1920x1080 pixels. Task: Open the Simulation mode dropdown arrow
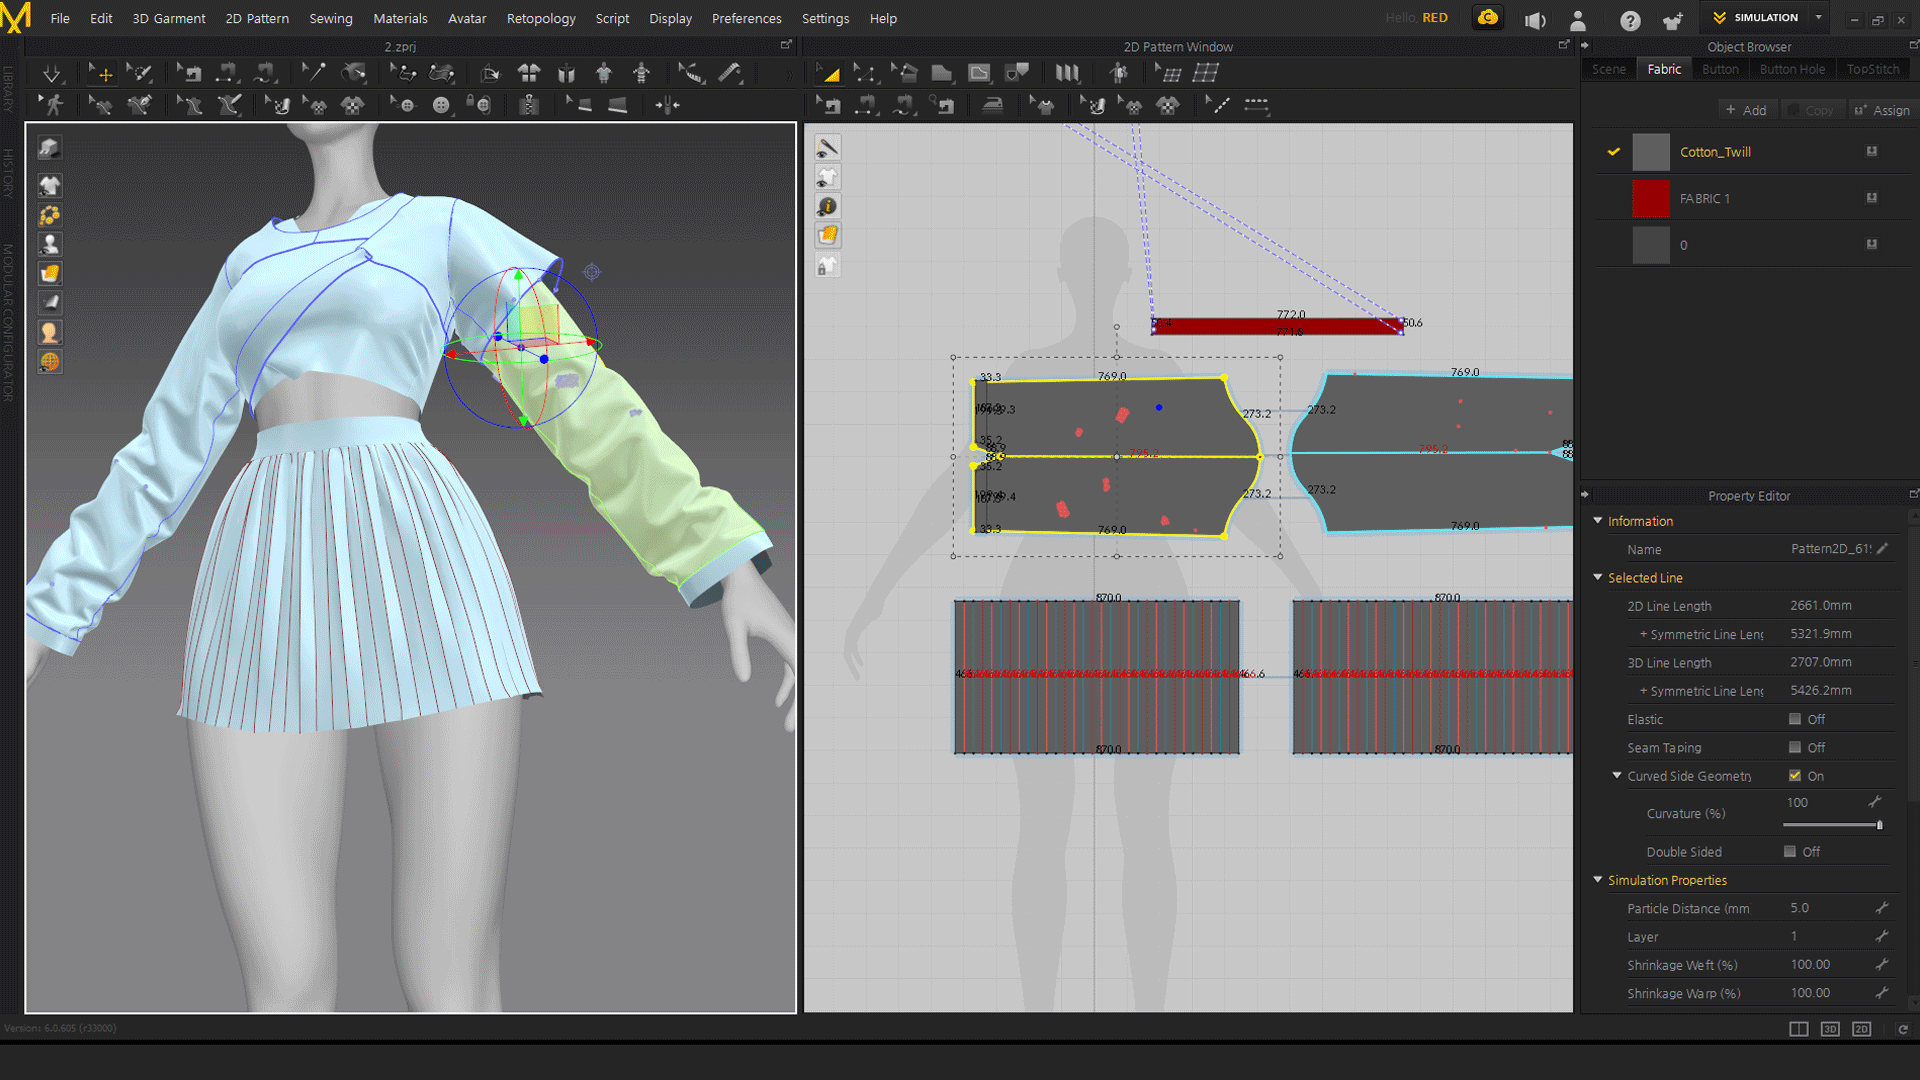tap(1818, 17)
